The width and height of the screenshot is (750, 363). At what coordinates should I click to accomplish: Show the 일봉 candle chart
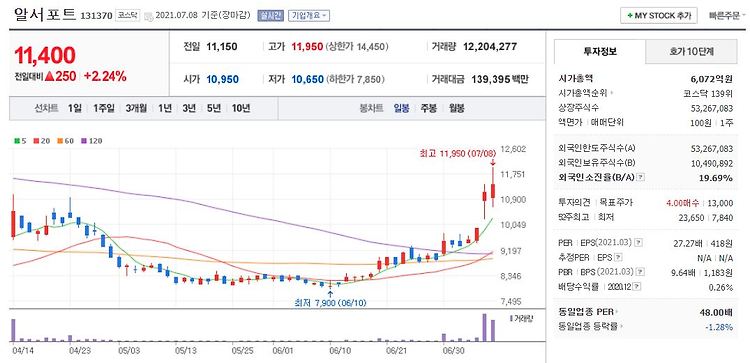click(x=401, y=108)
